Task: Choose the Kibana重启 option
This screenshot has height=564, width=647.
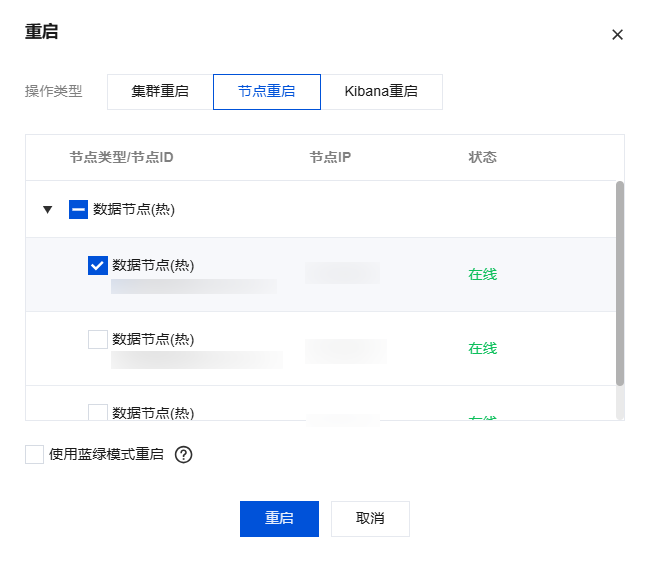Action: [x=381, y=92]
